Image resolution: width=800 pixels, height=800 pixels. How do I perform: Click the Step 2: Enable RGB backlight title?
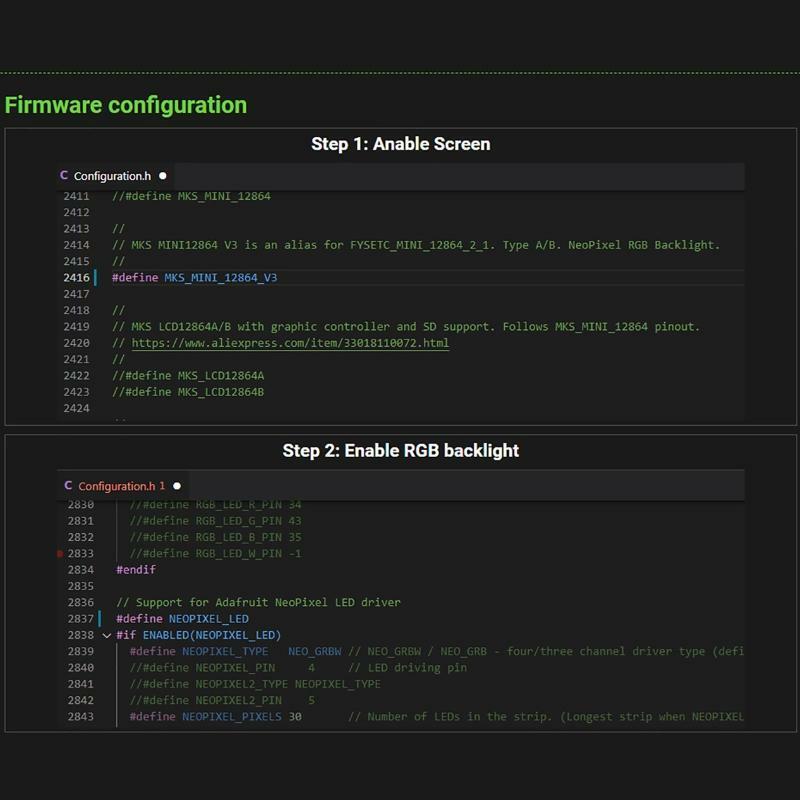click(401, 451)
